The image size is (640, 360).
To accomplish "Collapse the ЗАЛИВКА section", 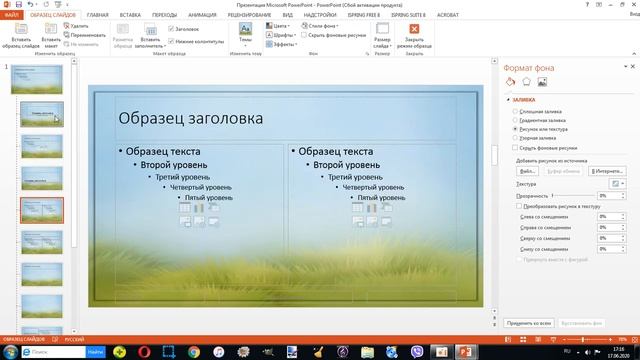I will [x=508, y=100].
